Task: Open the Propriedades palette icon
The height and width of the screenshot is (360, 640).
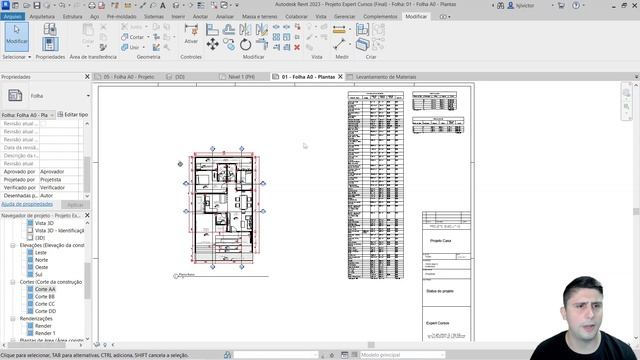Action: [50, 44]
